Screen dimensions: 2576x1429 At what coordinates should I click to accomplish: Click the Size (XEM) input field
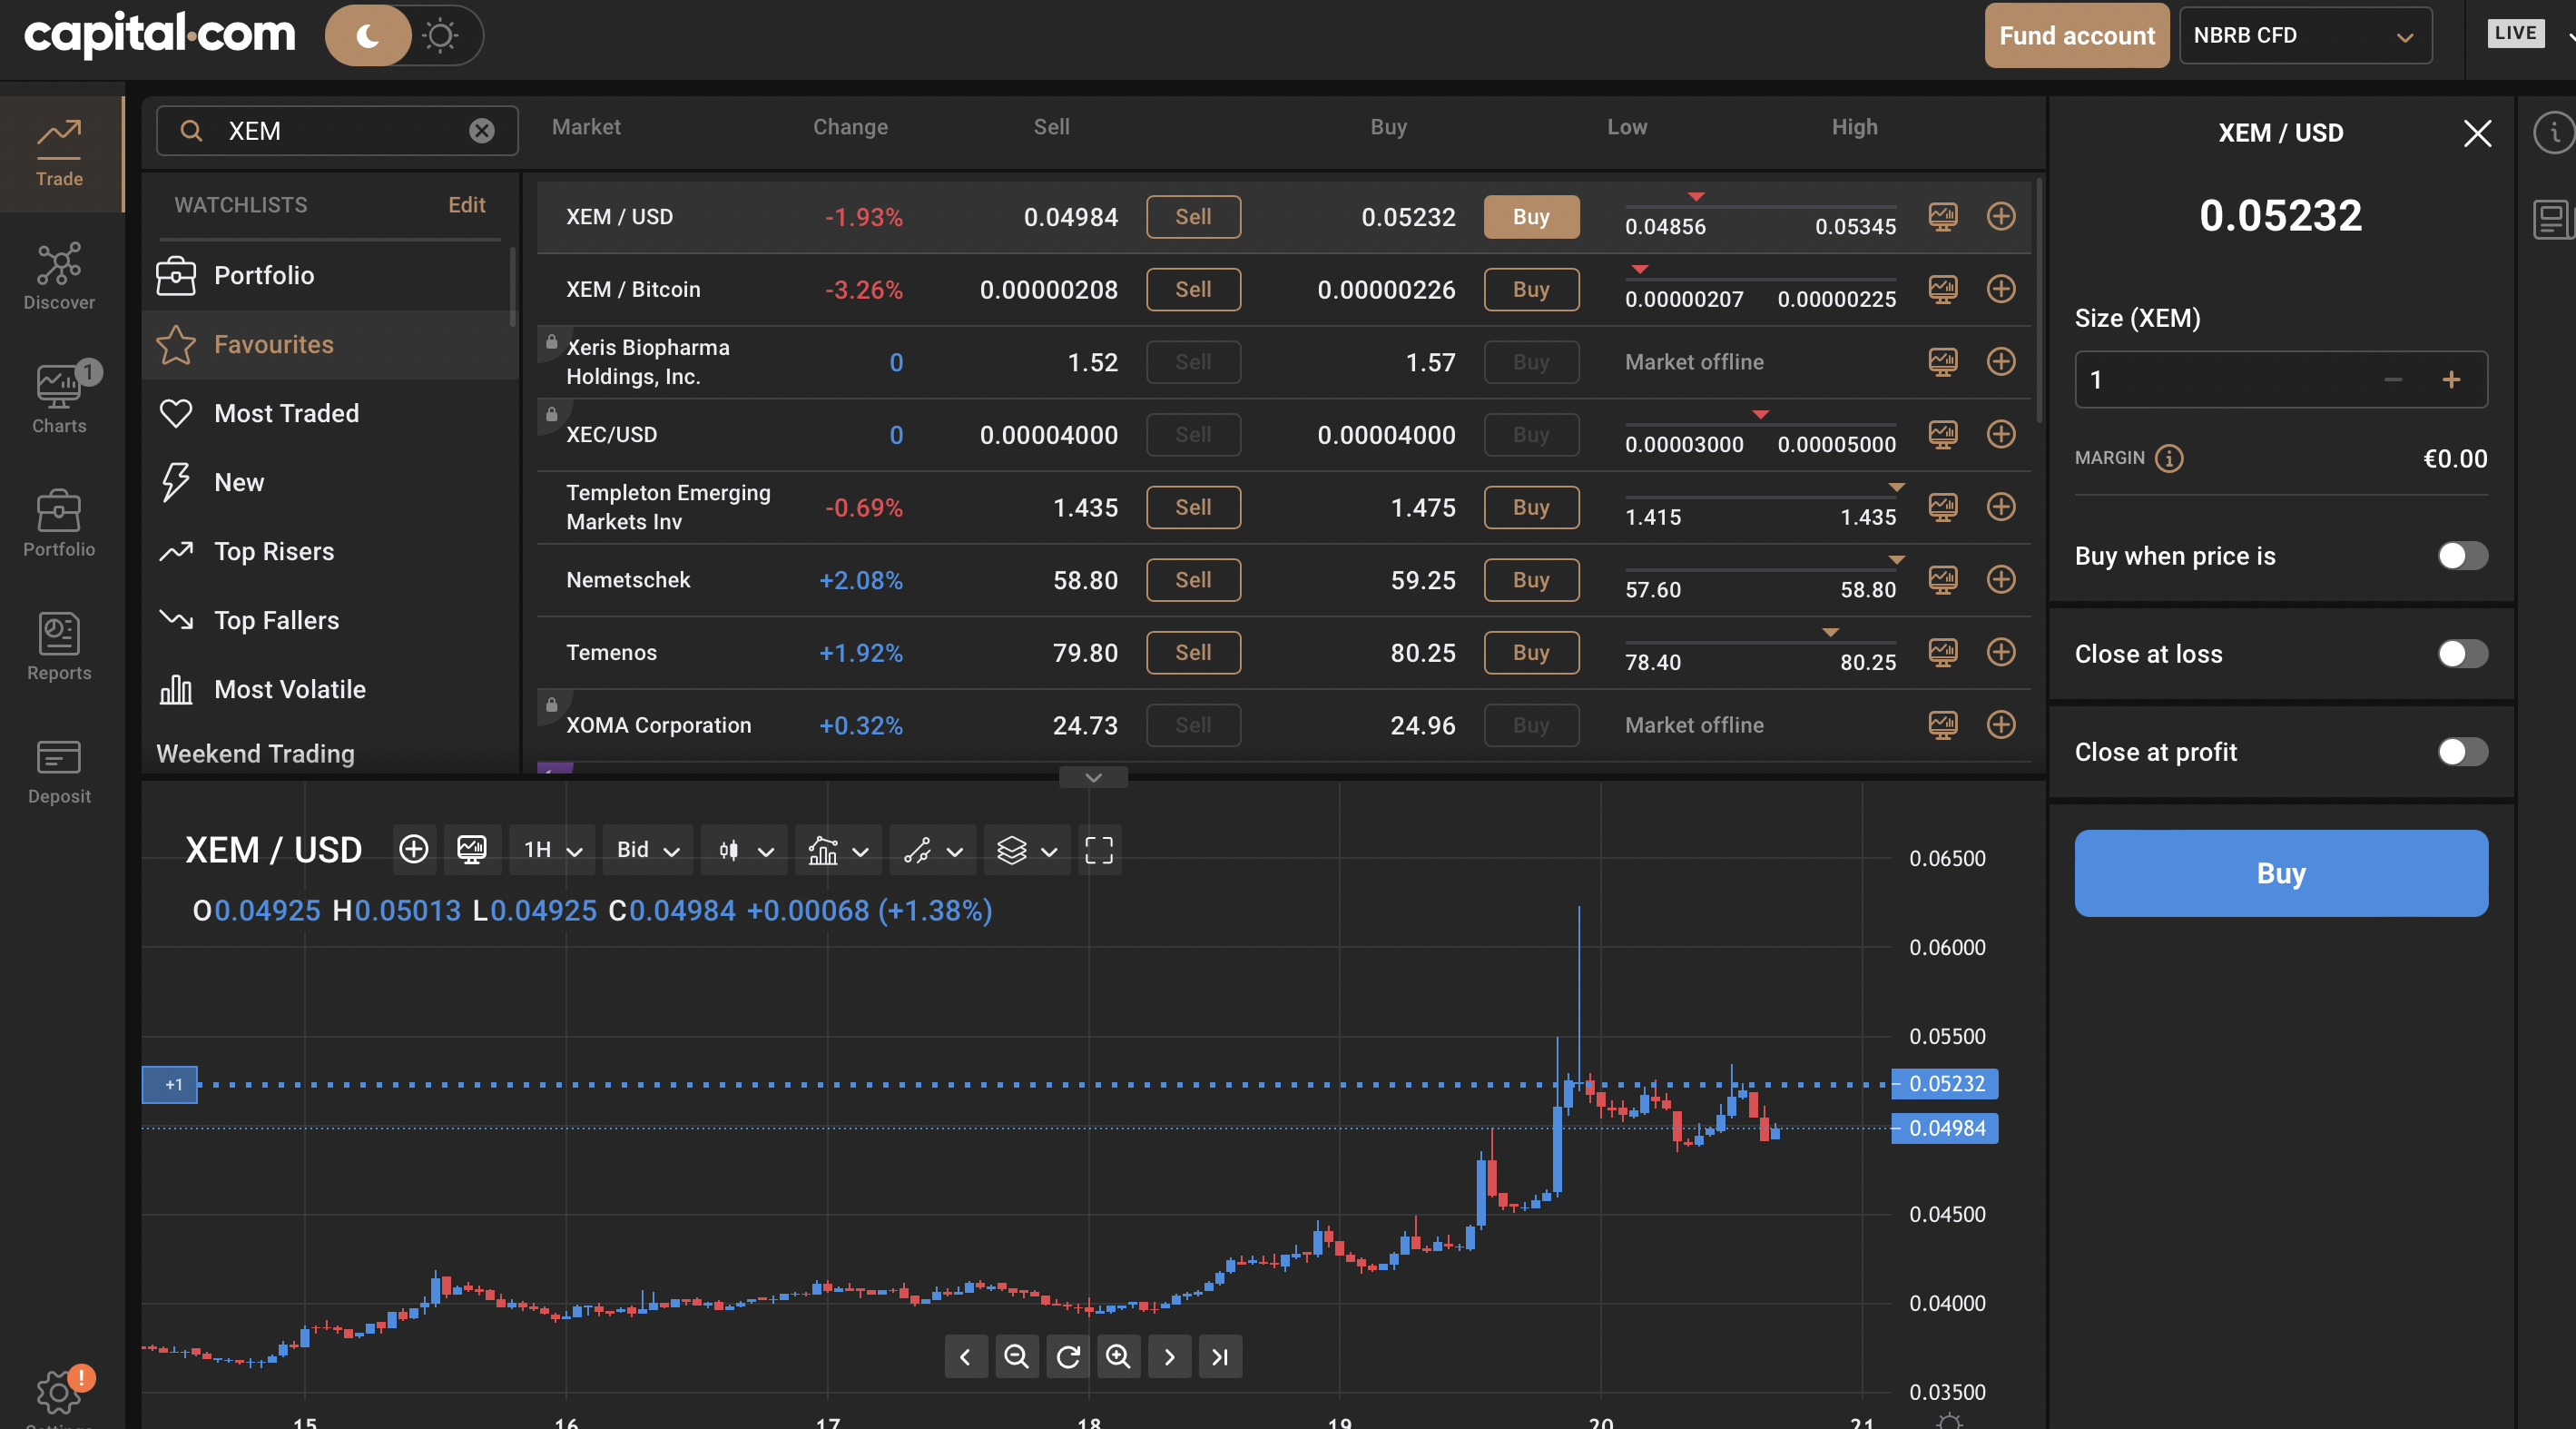tap(2280, 380)
